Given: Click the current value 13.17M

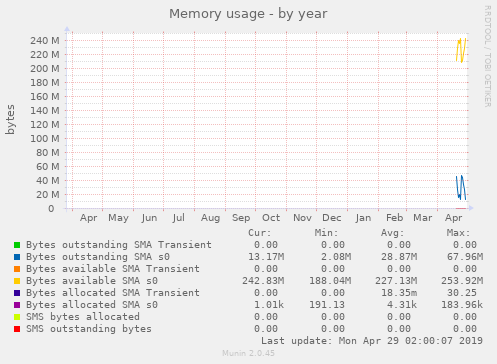Looking at the screenshot, I should click(x=266, y=257).
